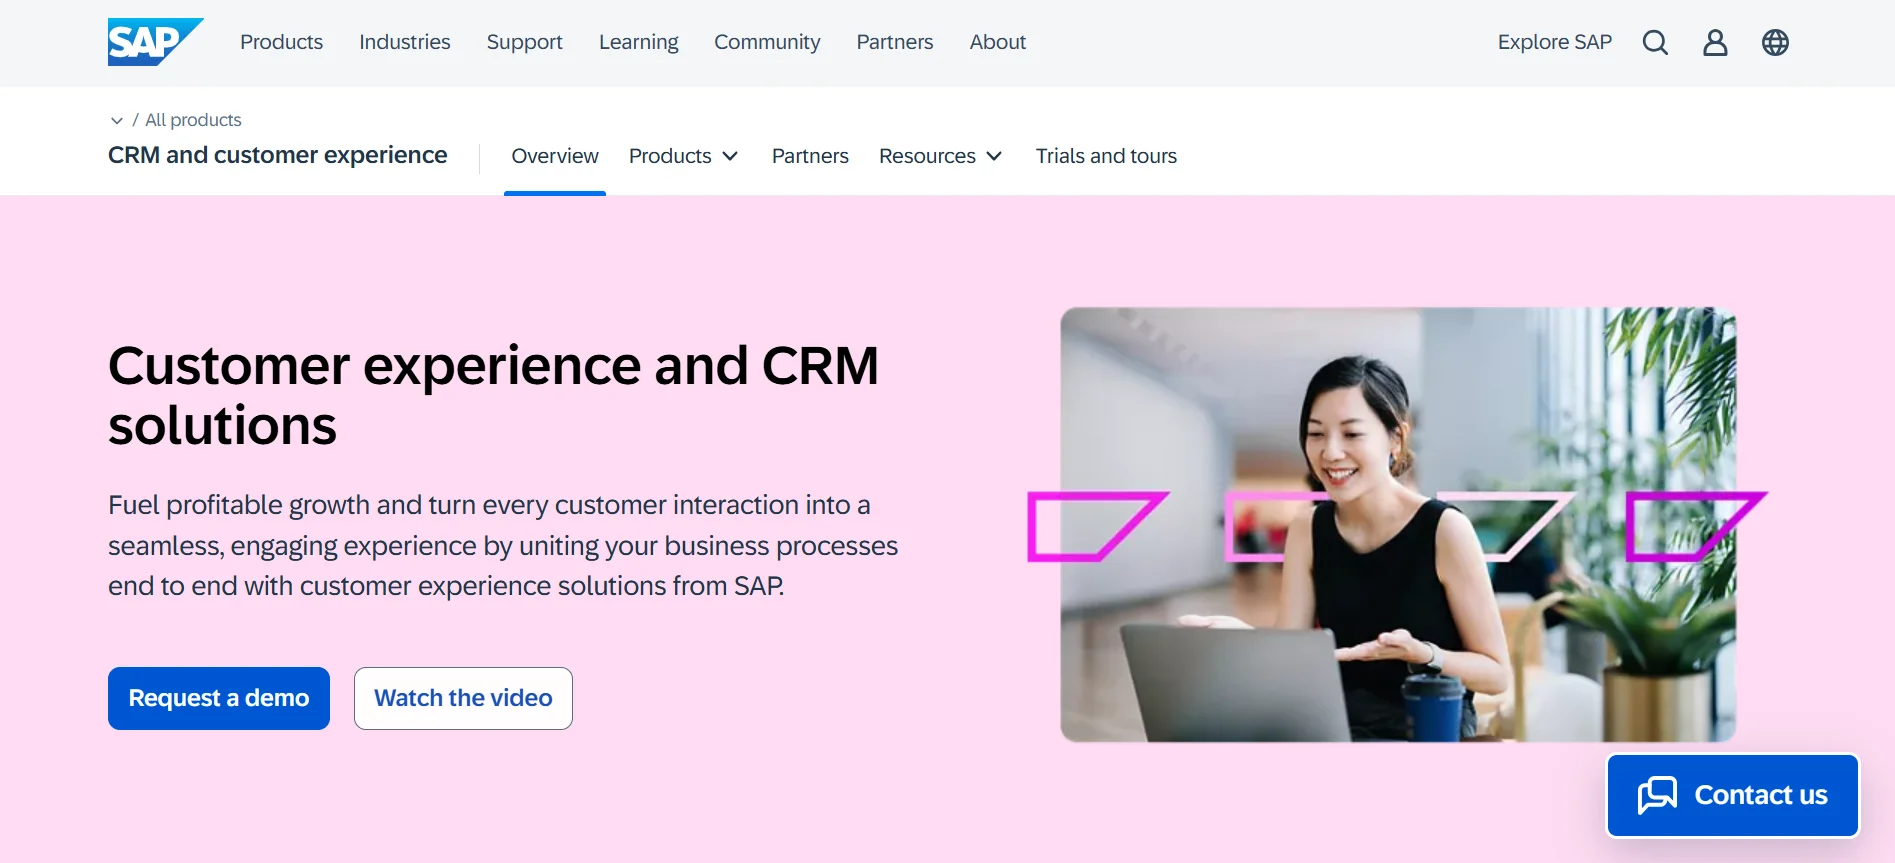This screenshot has height=863, width=1895.
Task: Click the Watch the video button
Action: [x=463, y=698]
